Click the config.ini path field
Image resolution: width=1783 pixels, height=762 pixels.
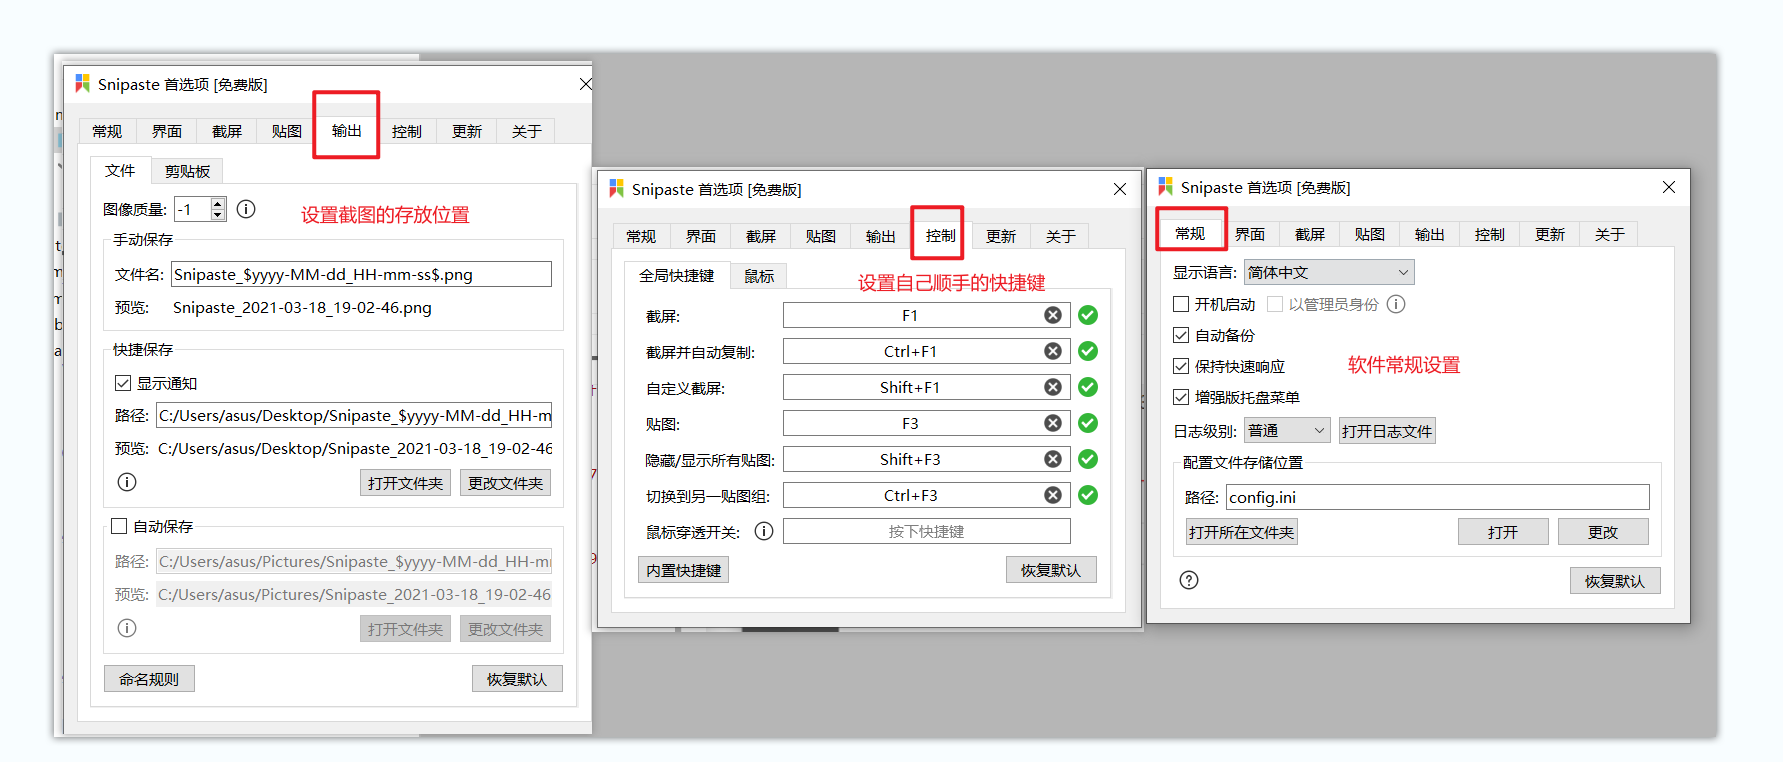1438,497
